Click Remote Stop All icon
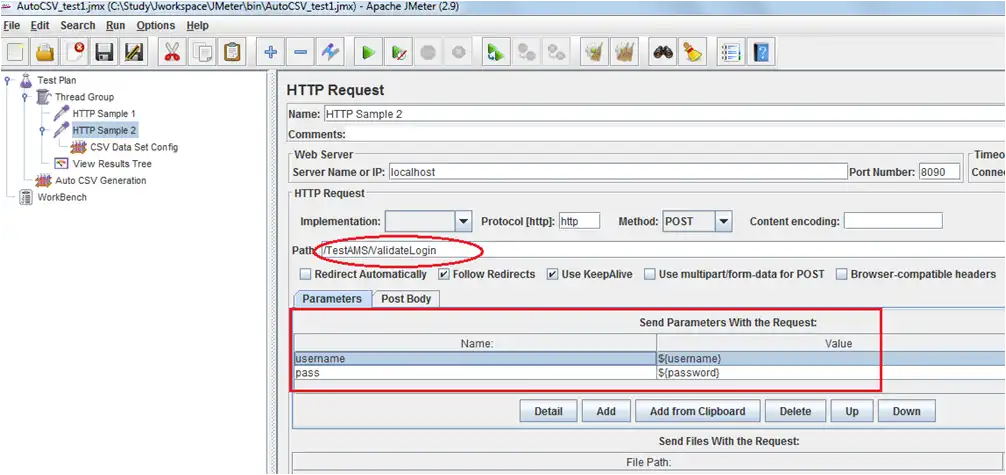 (526, 52)
